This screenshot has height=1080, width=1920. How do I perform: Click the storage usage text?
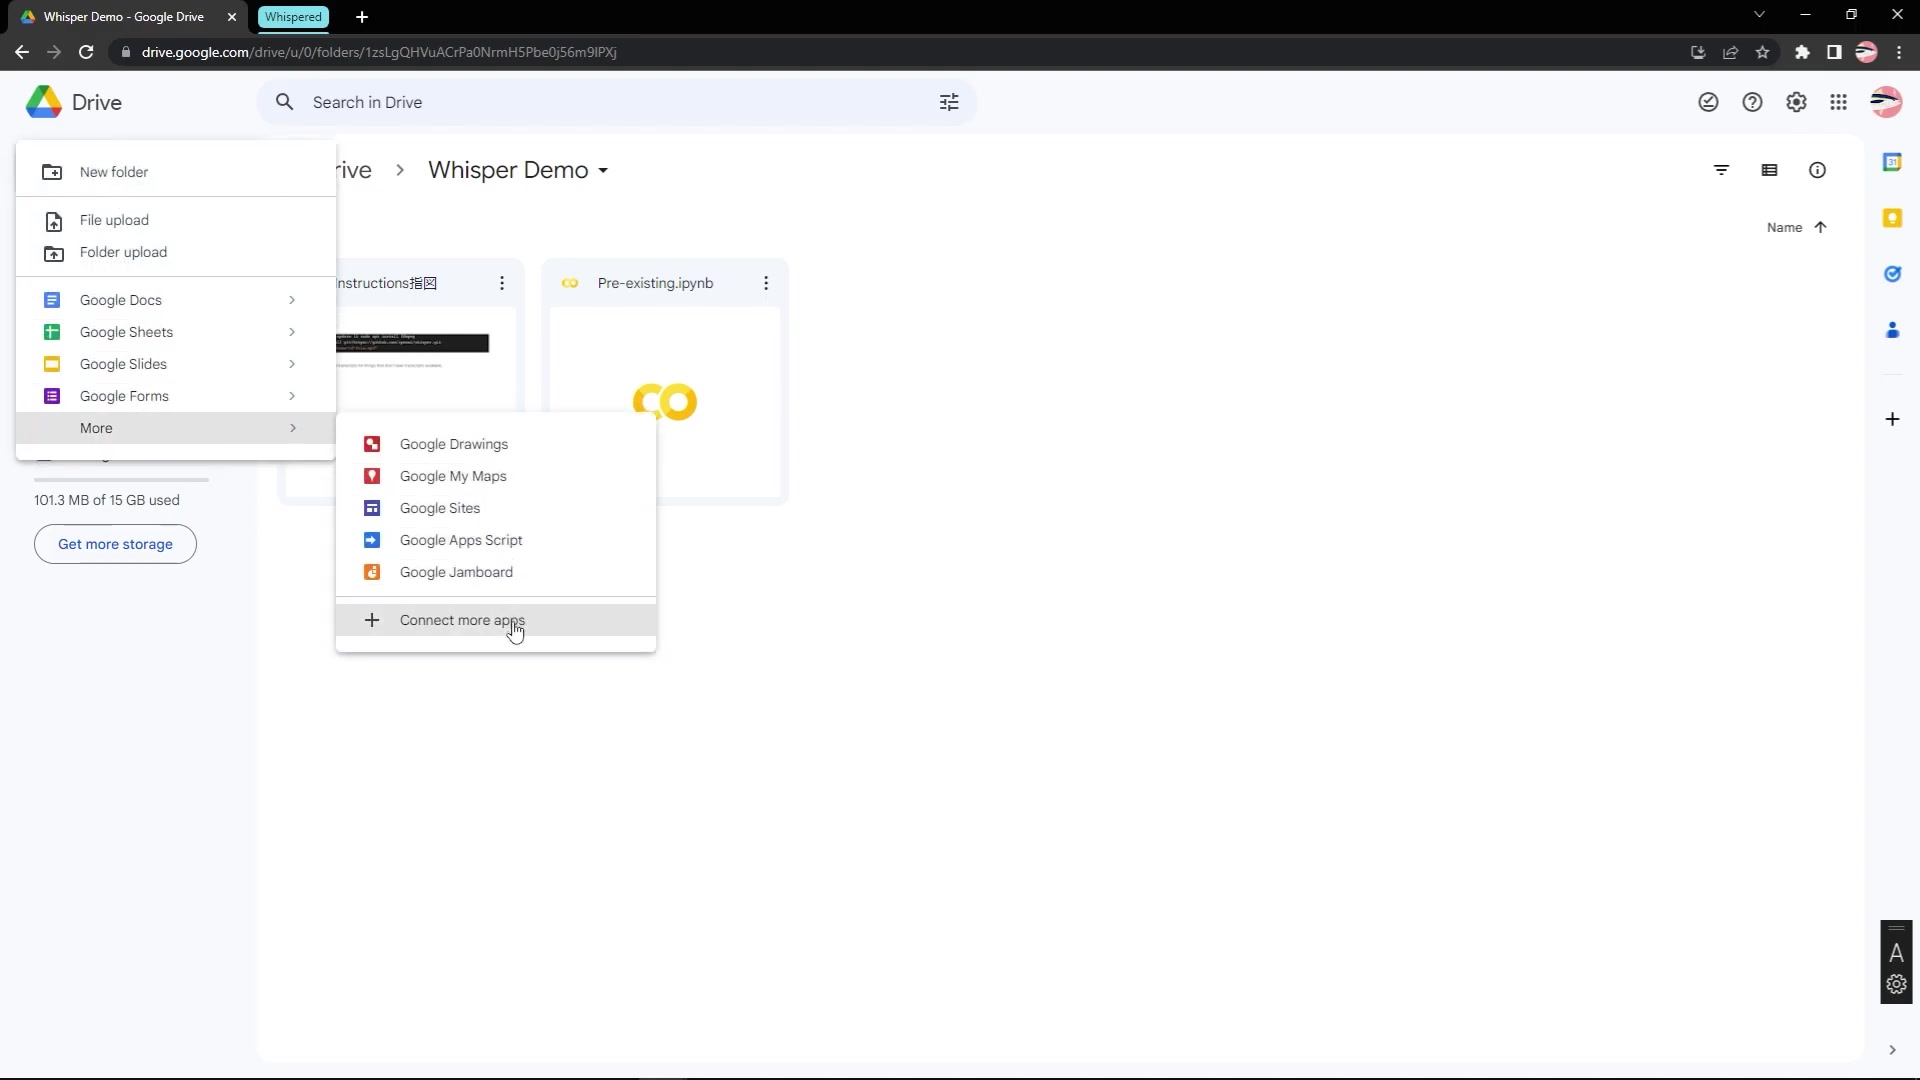(x=107, y=500)
